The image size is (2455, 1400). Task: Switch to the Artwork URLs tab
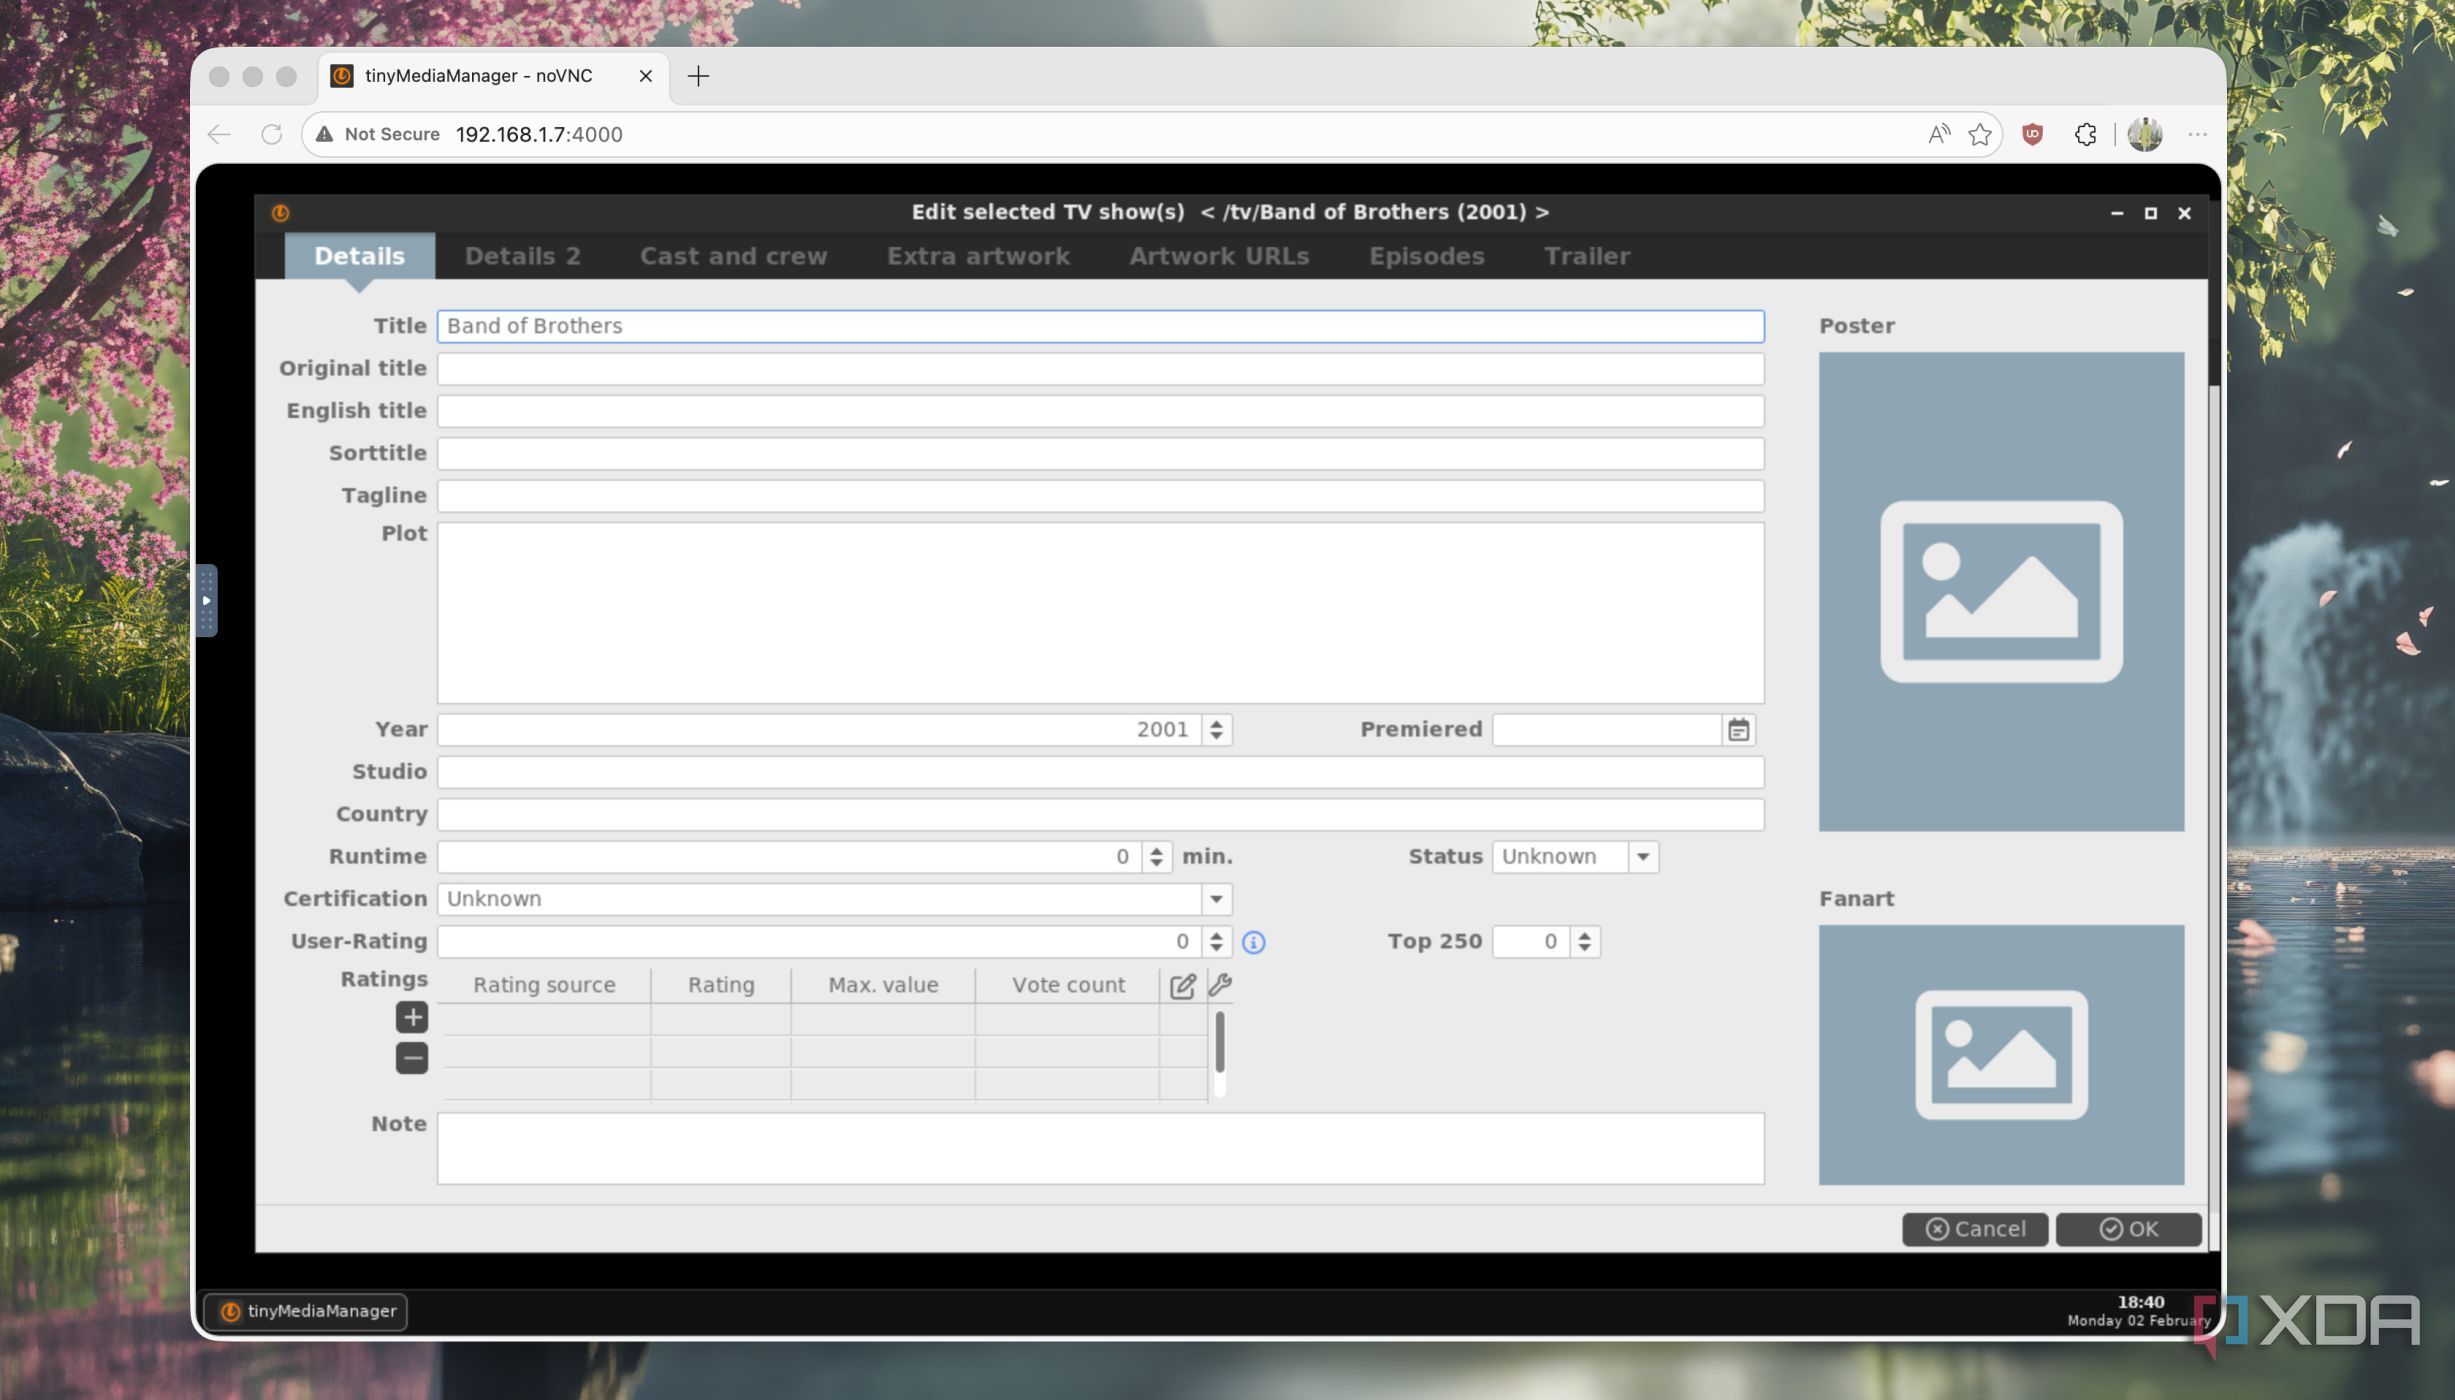tap(1218, 256)
